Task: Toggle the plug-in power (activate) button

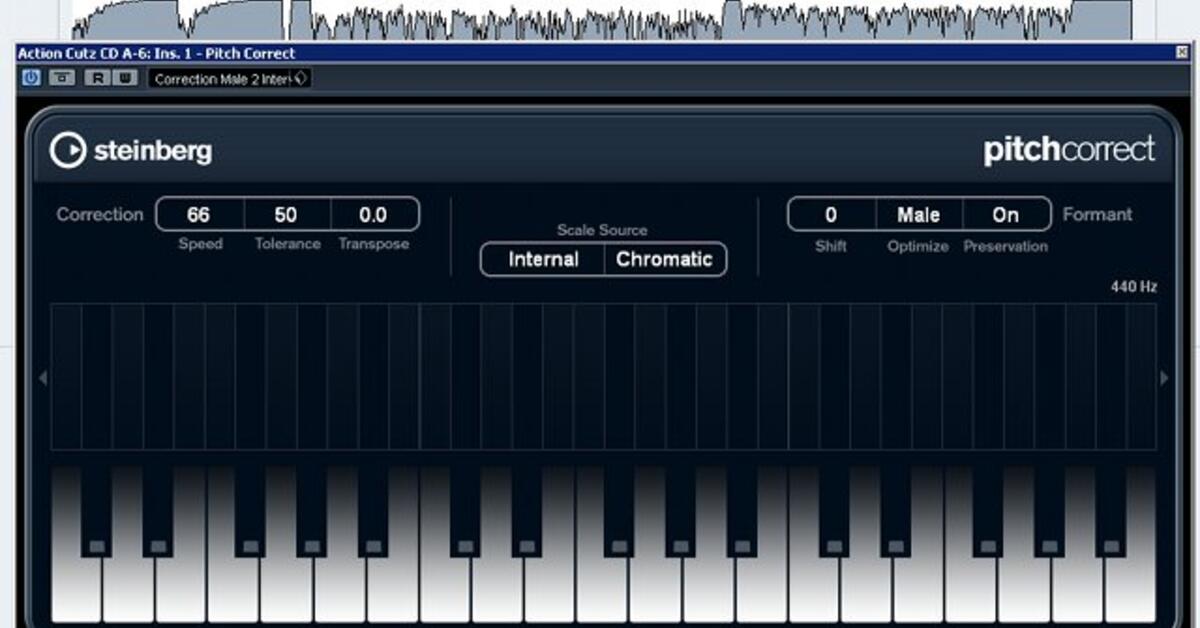Action: click(x=31, y=77)
